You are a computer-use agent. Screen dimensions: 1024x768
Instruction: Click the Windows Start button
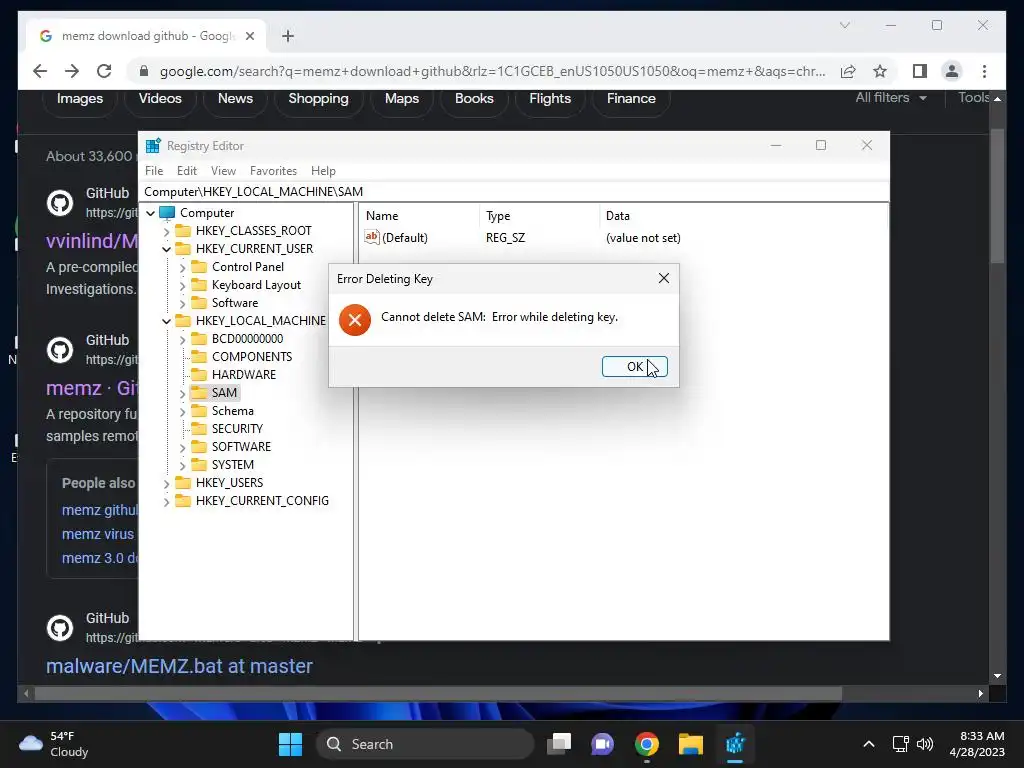point(290,744)
